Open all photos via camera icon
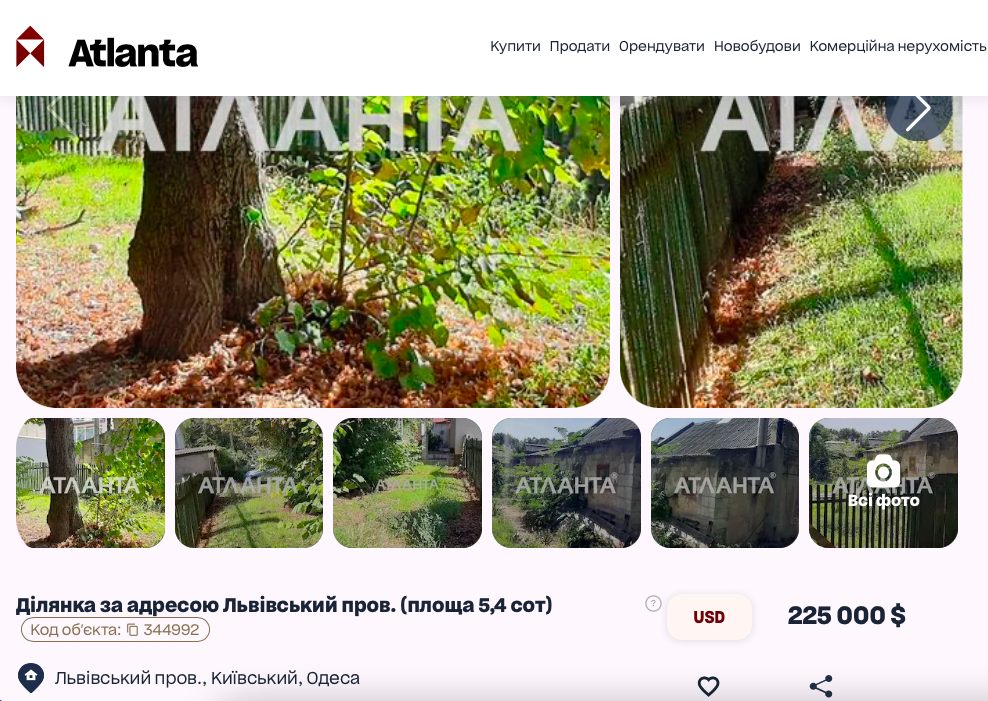988x701 pixels. click(883, 482)
